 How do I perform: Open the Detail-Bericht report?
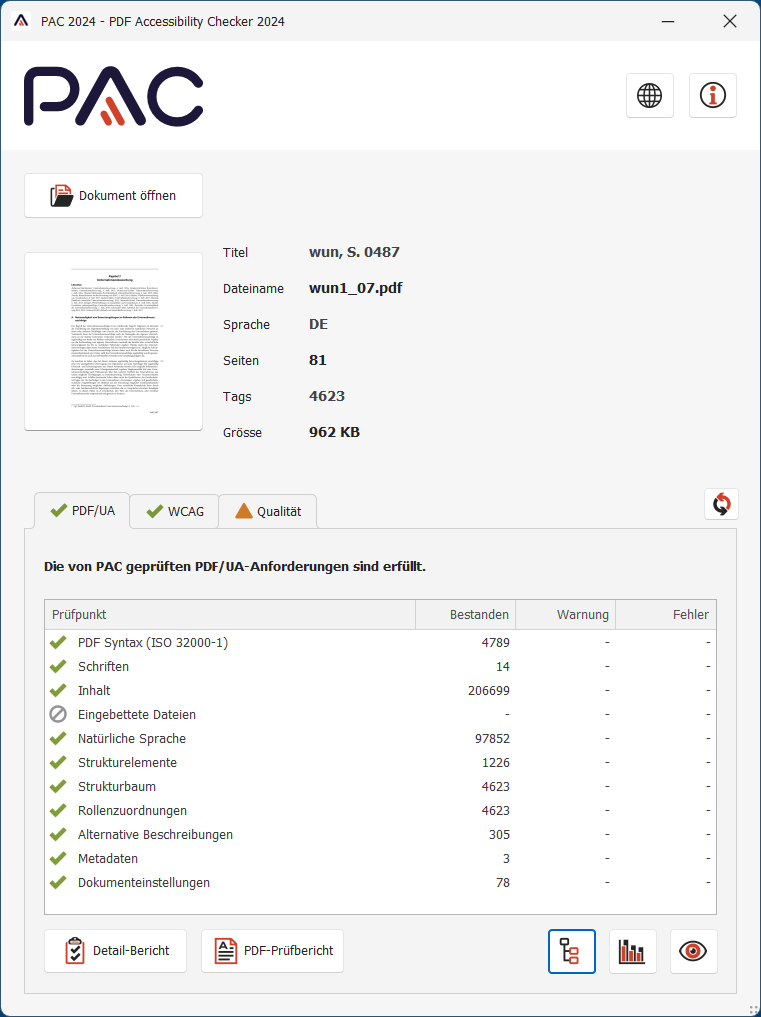(116, 951)
